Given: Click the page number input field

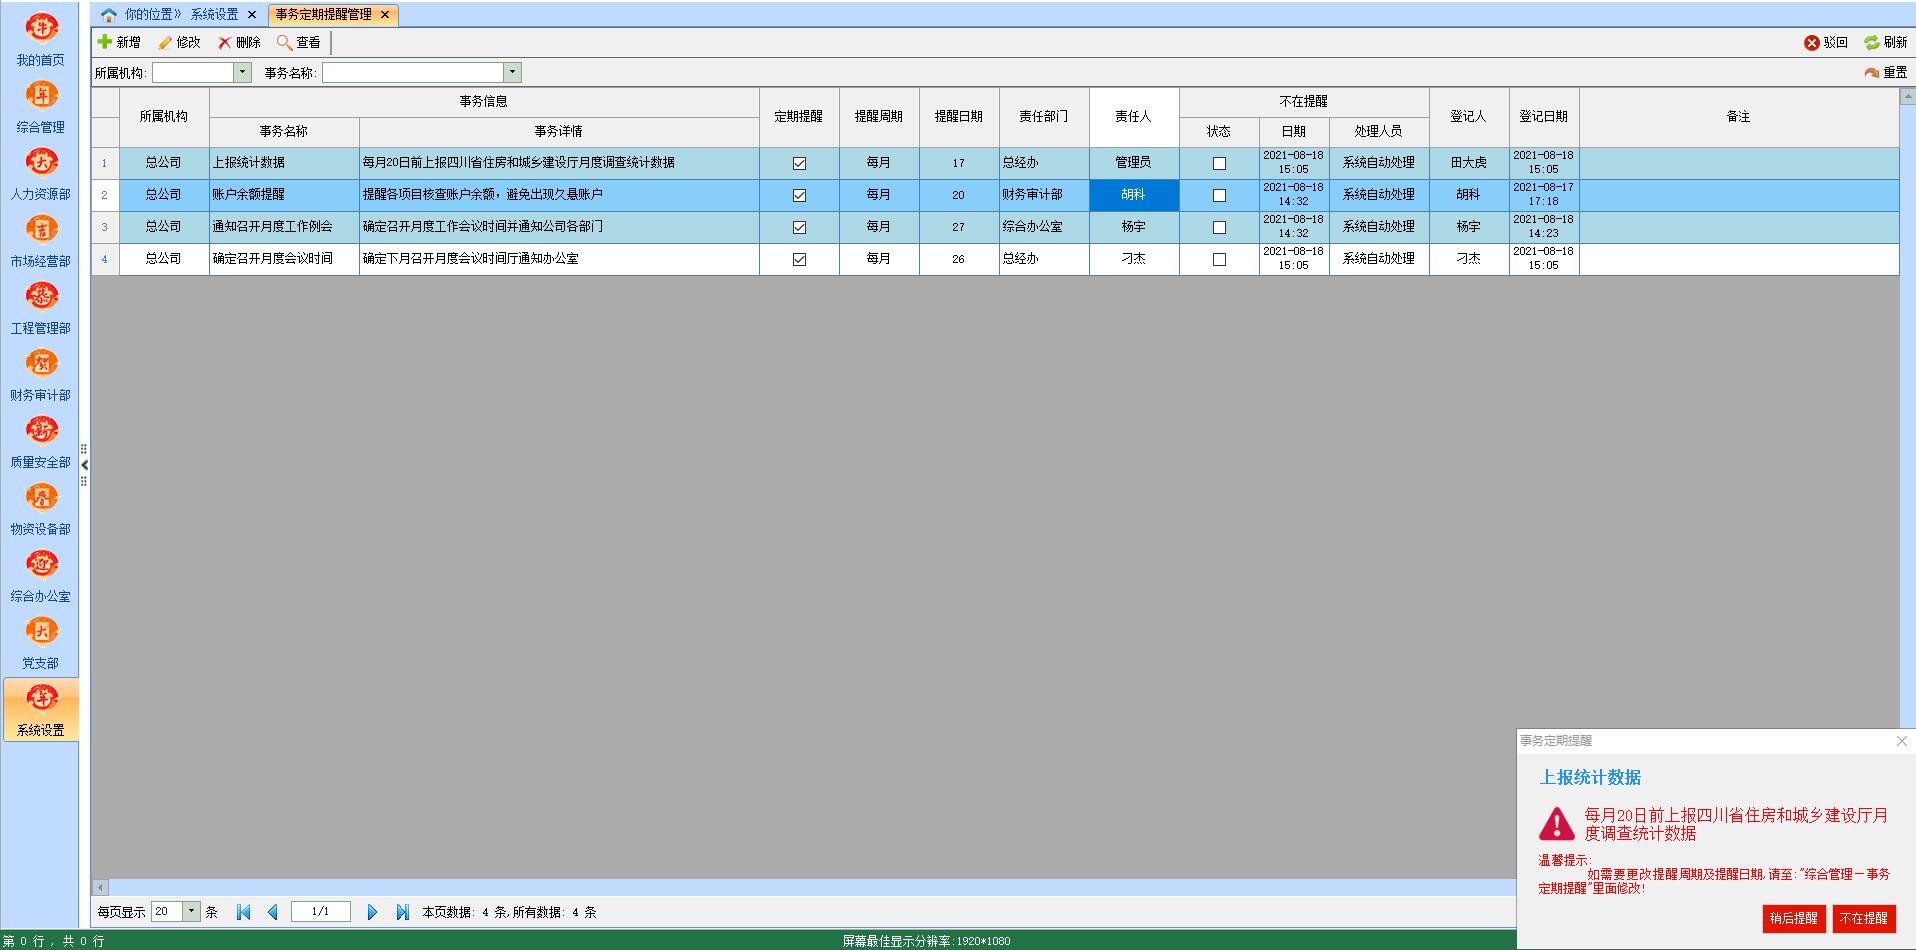Looking at the screenshot, I should [x=320, y=911].
